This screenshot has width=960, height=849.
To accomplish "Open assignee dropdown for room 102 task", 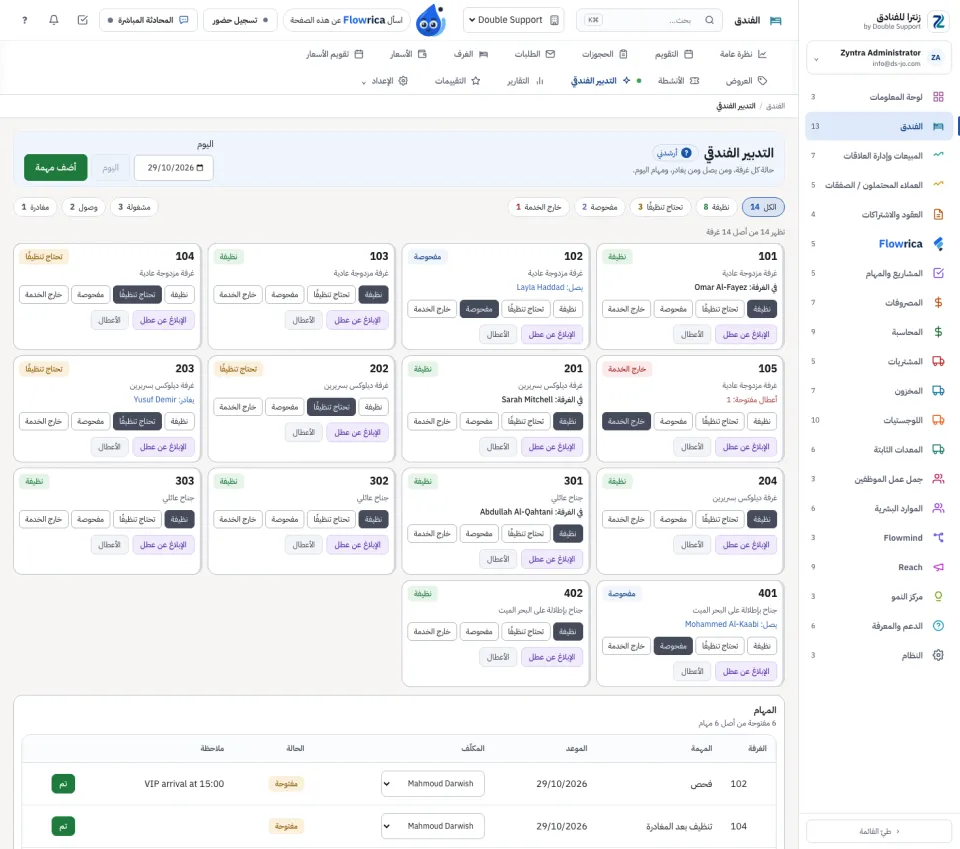I will coord(432,784).
